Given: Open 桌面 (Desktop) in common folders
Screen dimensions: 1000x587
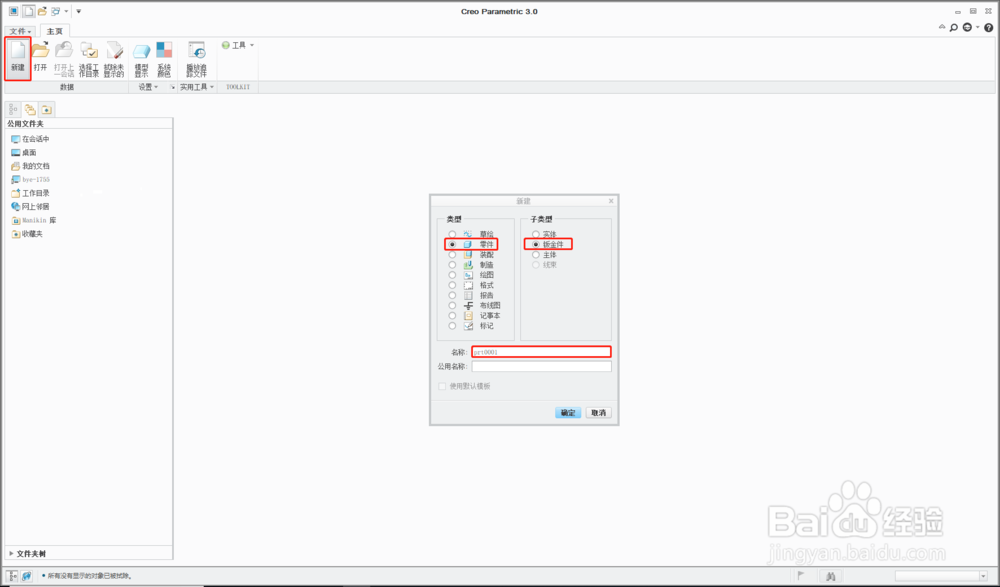Looking at the screenshot, I should (x=24, y=152).
